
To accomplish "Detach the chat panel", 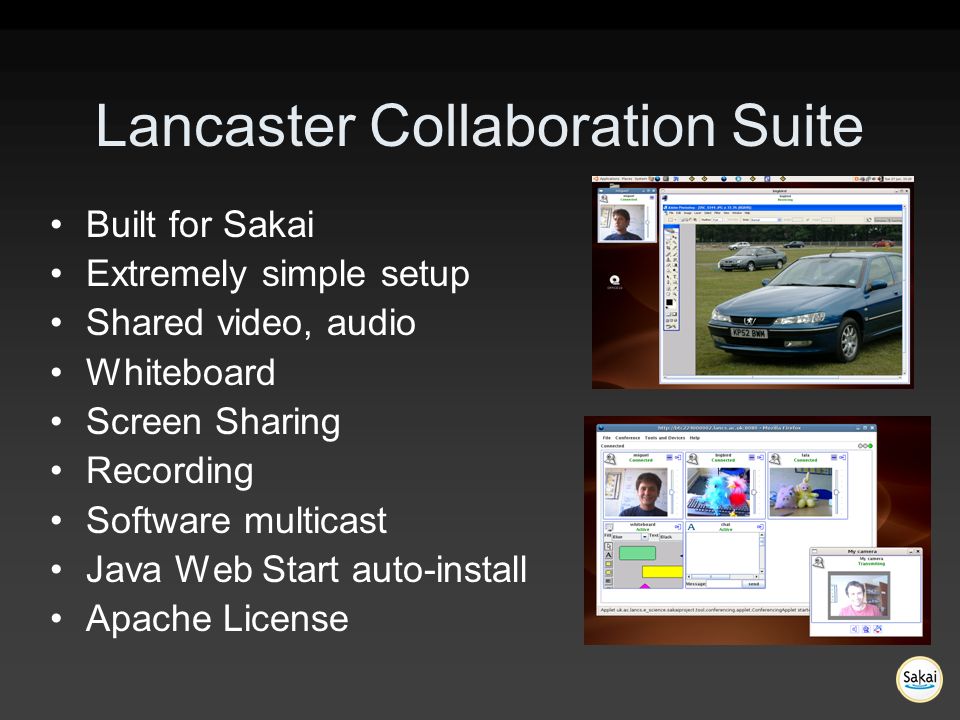I will [x=760, y=527].
